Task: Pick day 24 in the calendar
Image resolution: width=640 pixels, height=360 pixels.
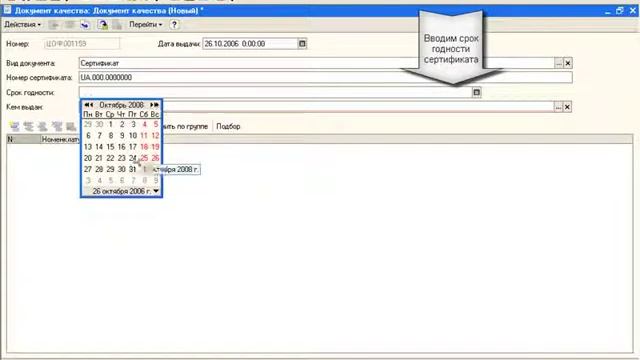Action: (133, 158)
